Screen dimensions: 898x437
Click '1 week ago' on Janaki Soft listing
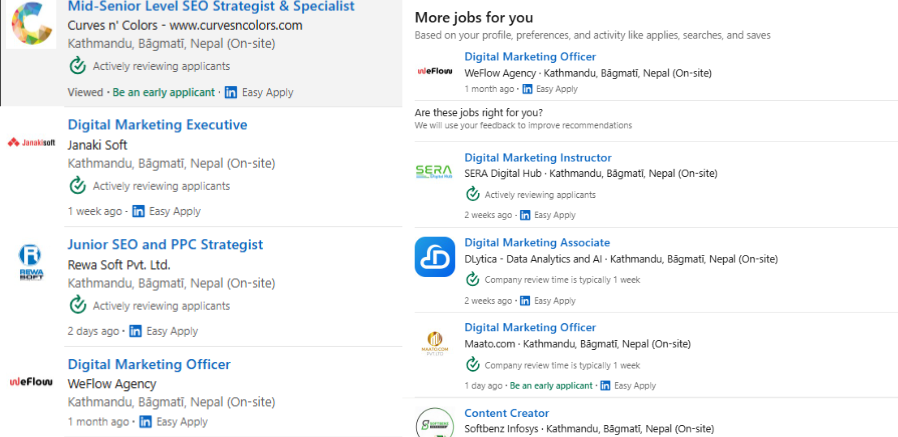(94, 211)
